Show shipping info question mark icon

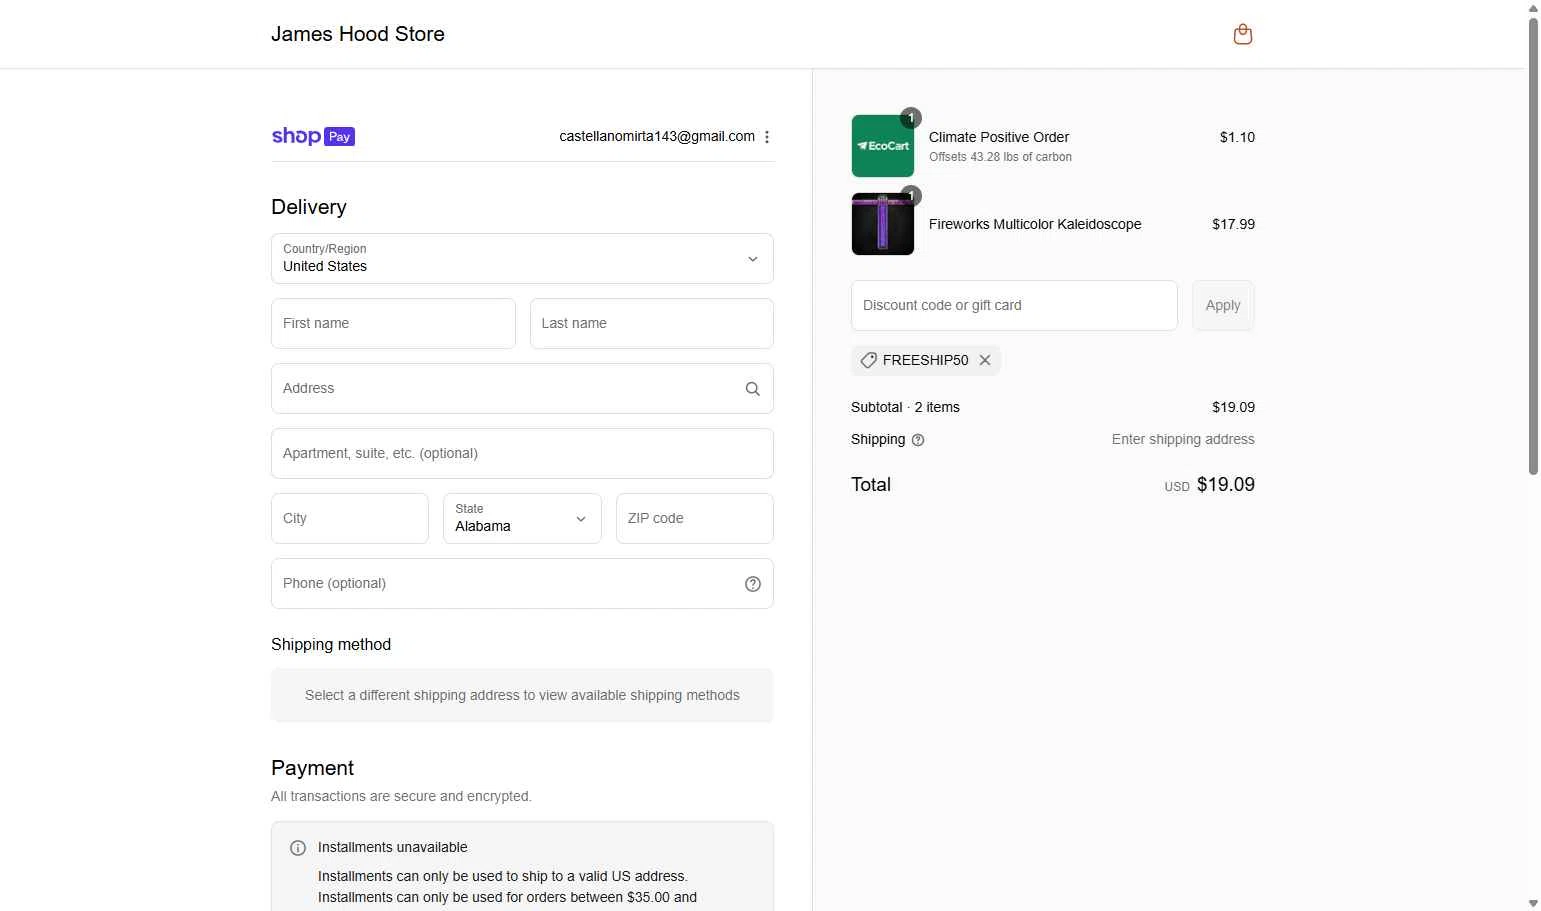(918, 440)
